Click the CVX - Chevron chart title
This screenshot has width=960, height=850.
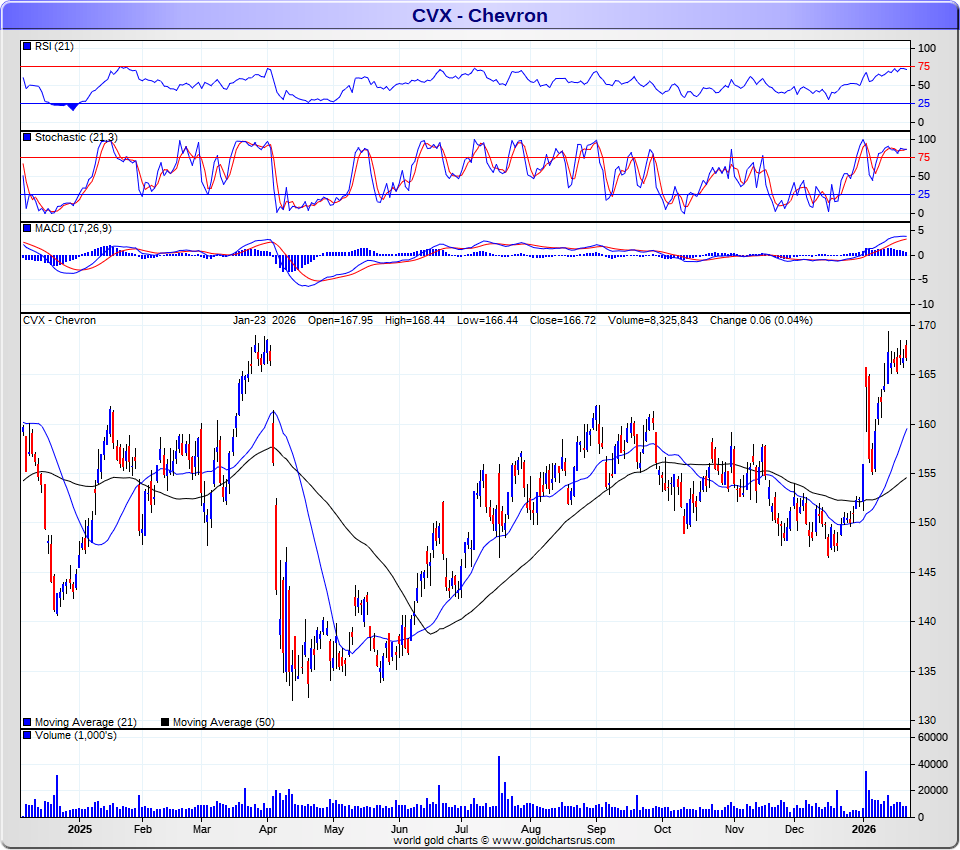[x=479, y=15]
